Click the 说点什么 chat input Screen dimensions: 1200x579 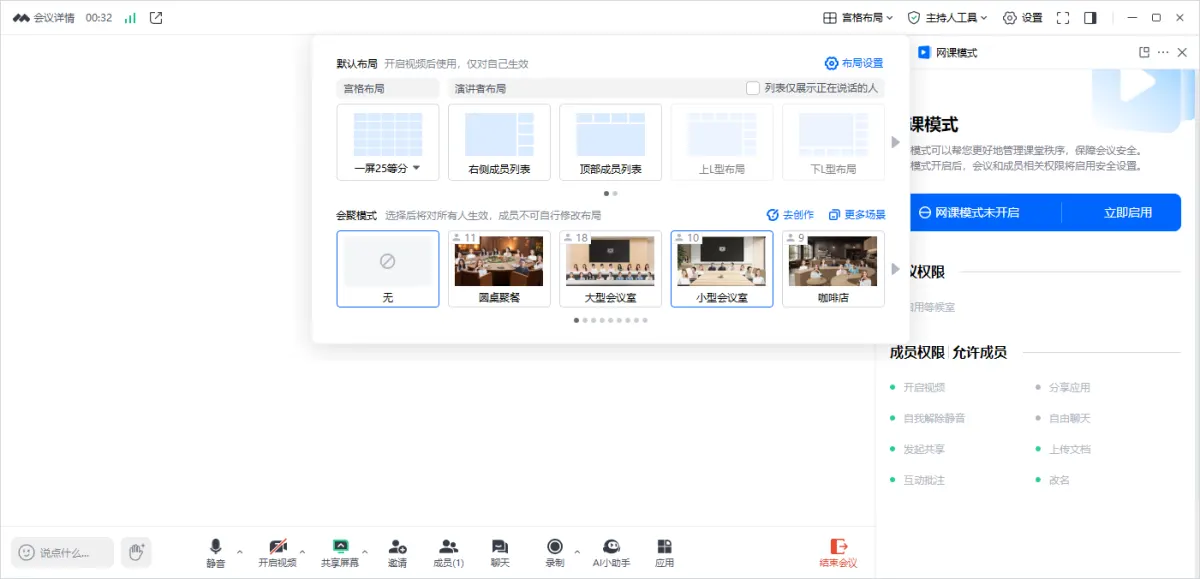coord(62,552)
